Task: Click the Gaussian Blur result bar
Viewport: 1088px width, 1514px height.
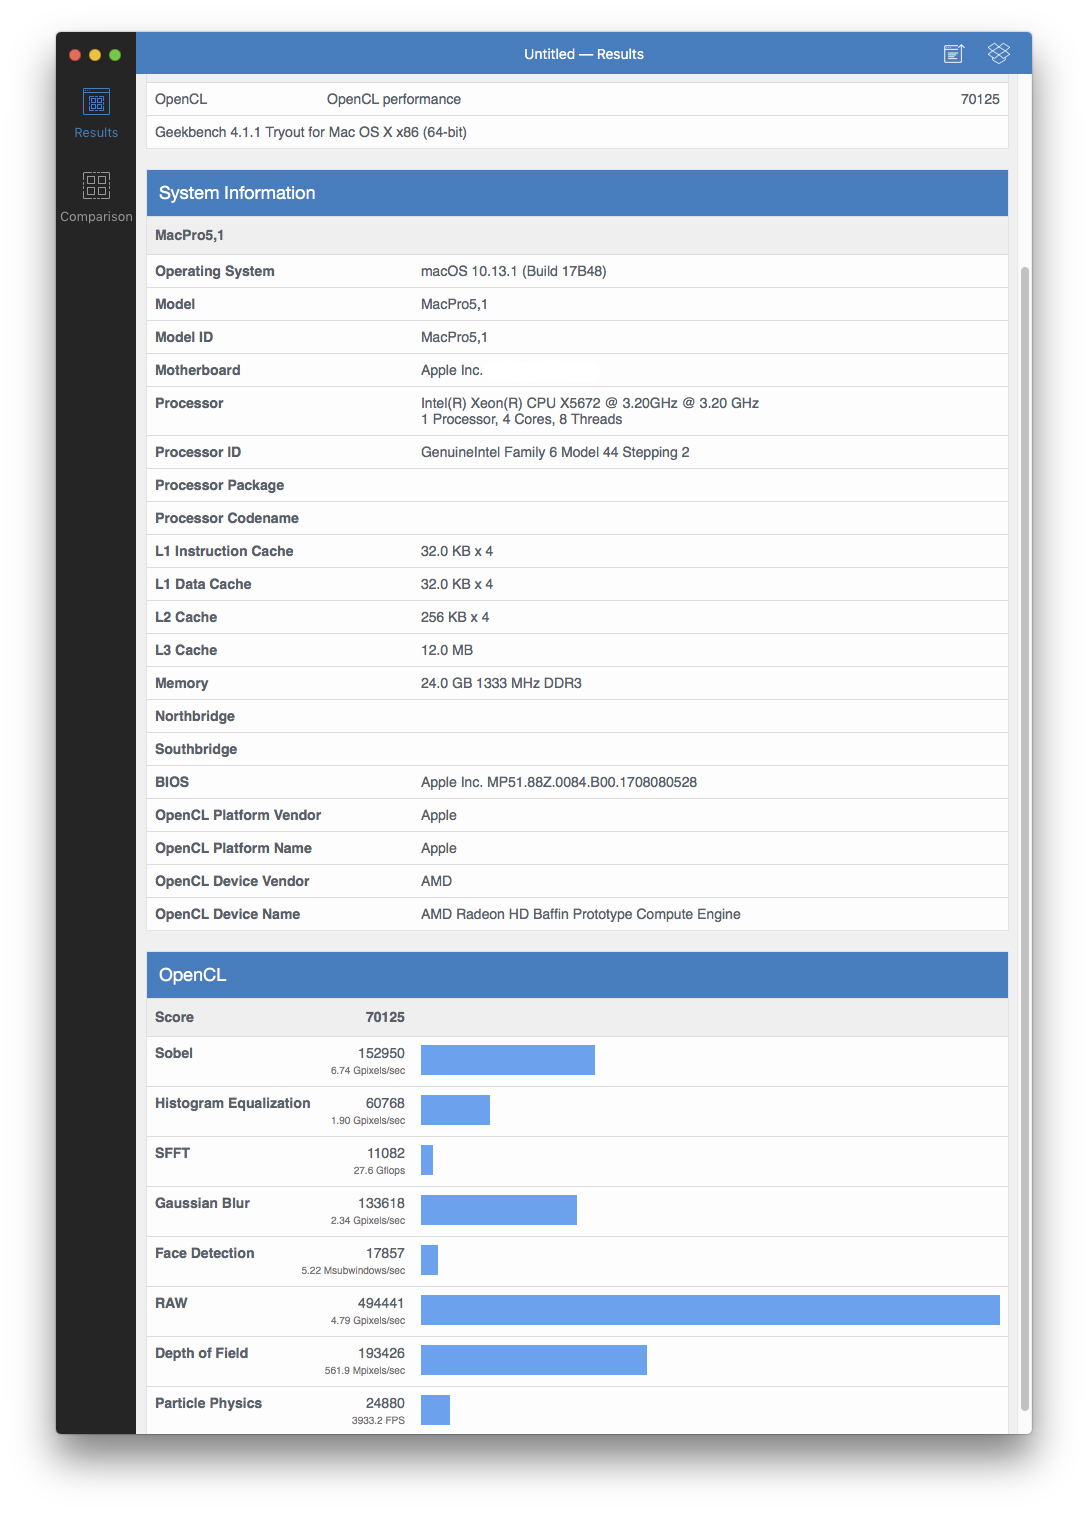Action: (x=499, y=1210)
